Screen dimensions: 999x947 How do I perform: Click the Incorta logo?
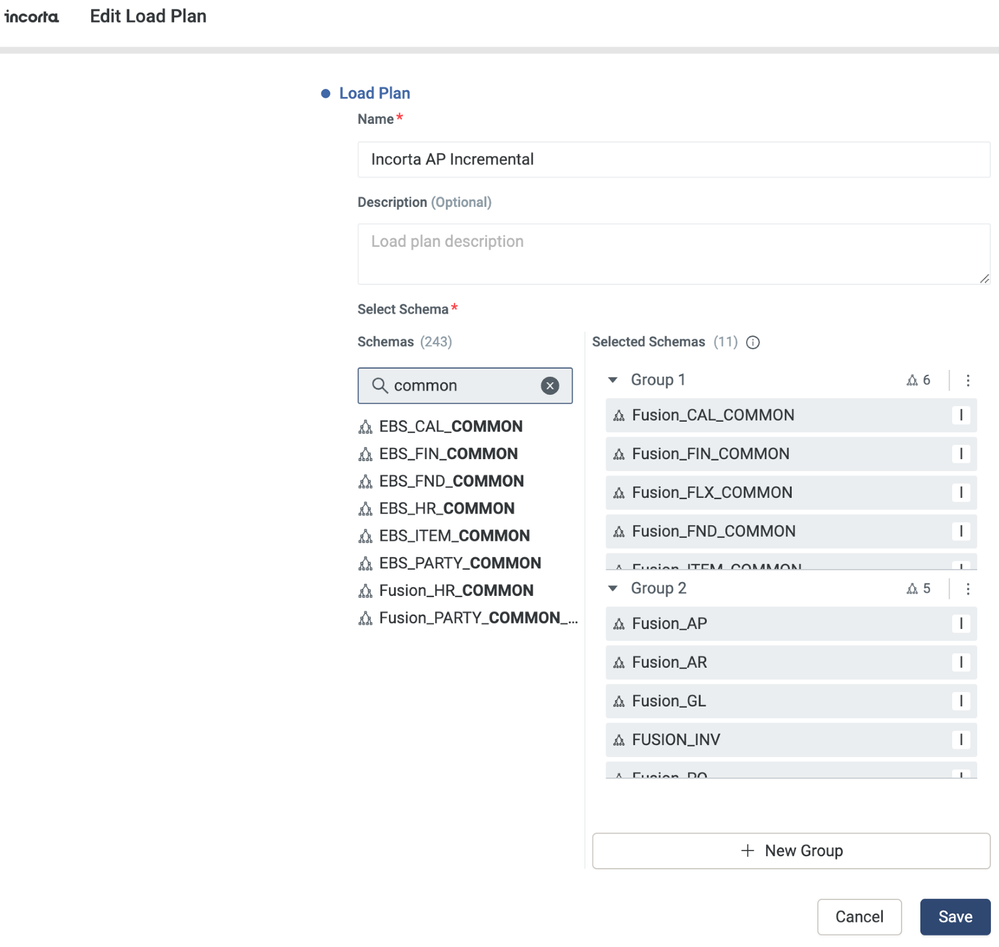tap(32, 17)
